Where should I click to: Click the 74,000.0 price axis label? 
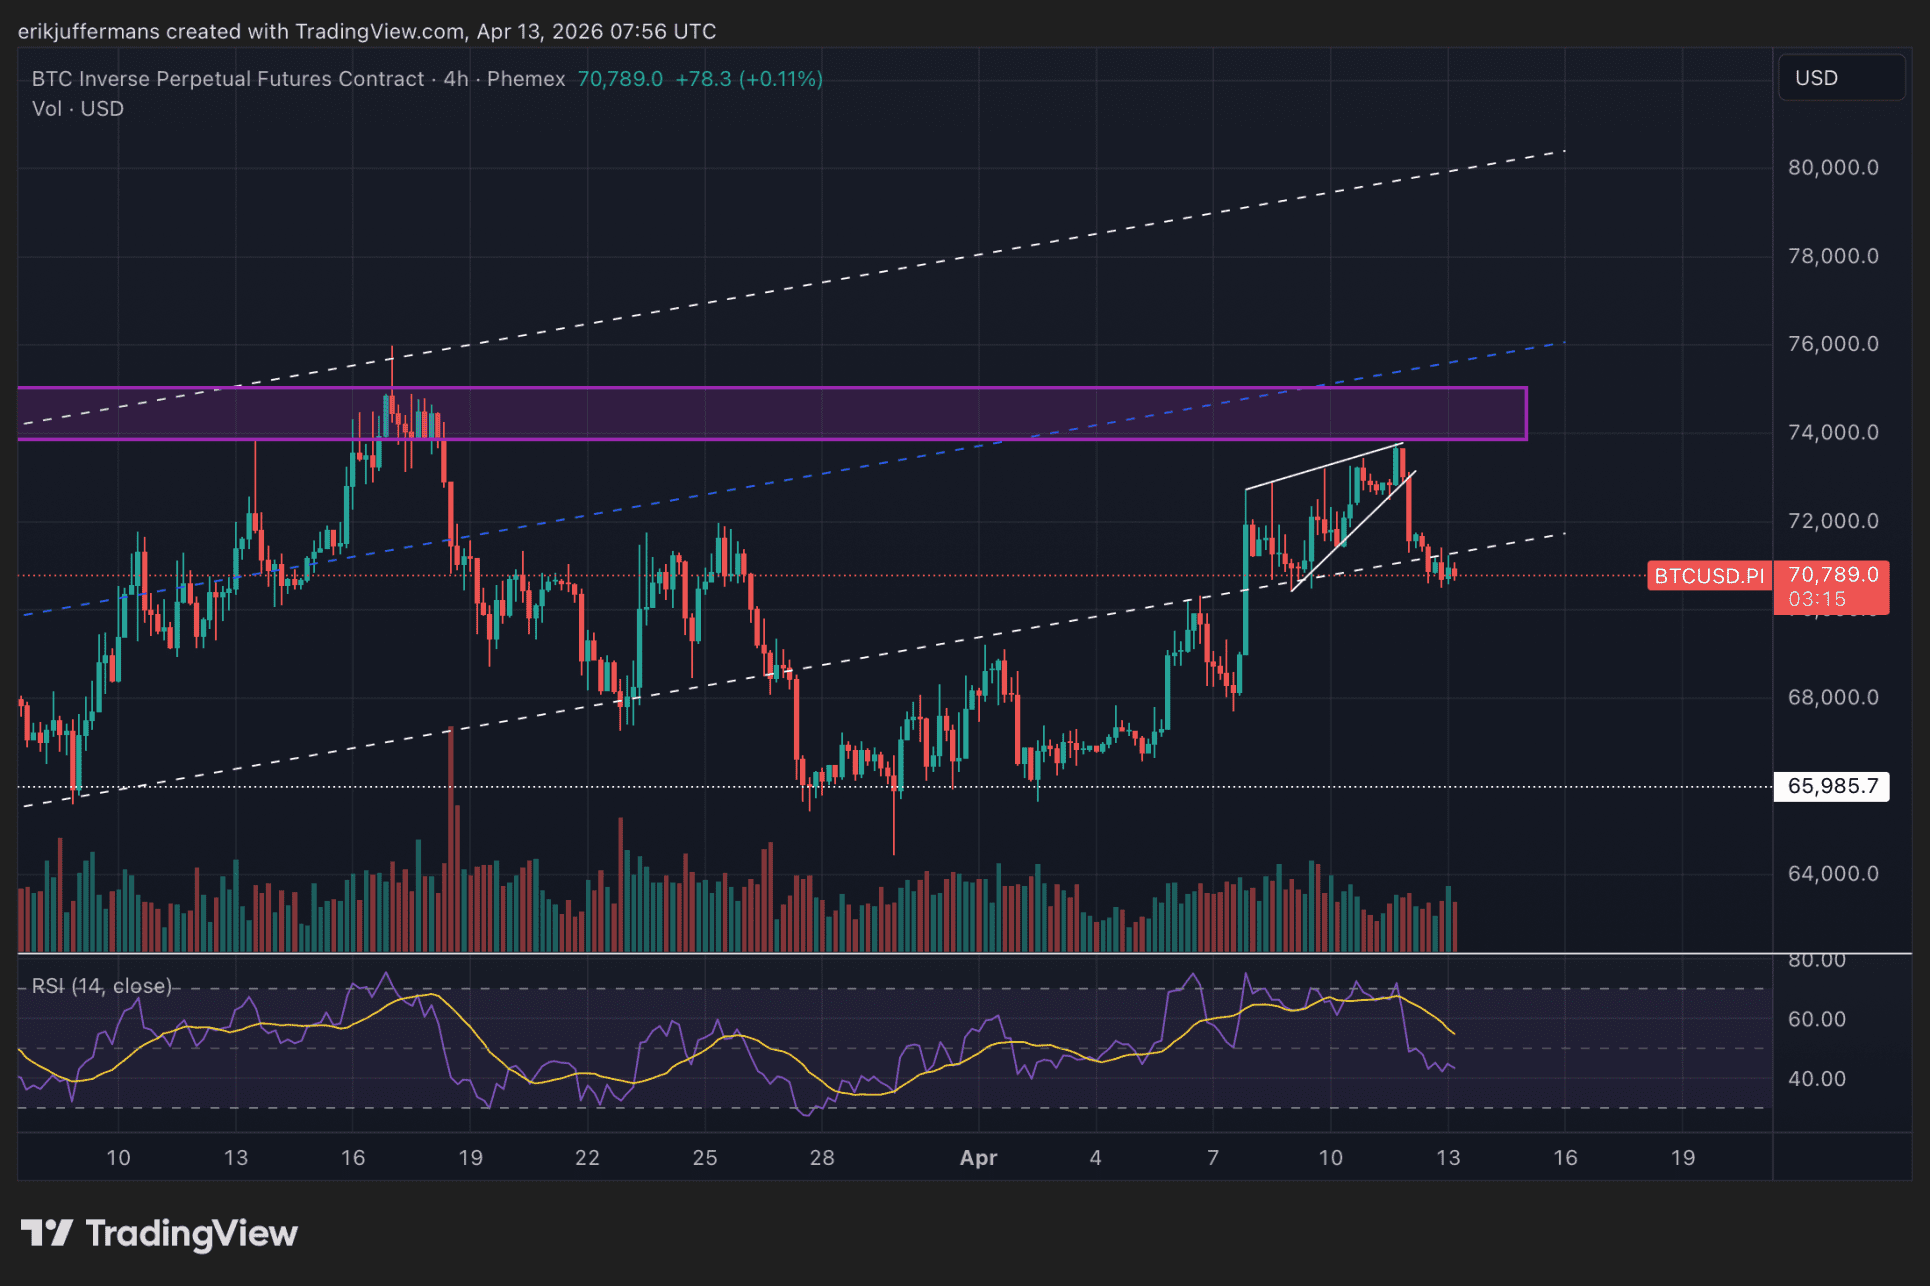point(1832,433)
